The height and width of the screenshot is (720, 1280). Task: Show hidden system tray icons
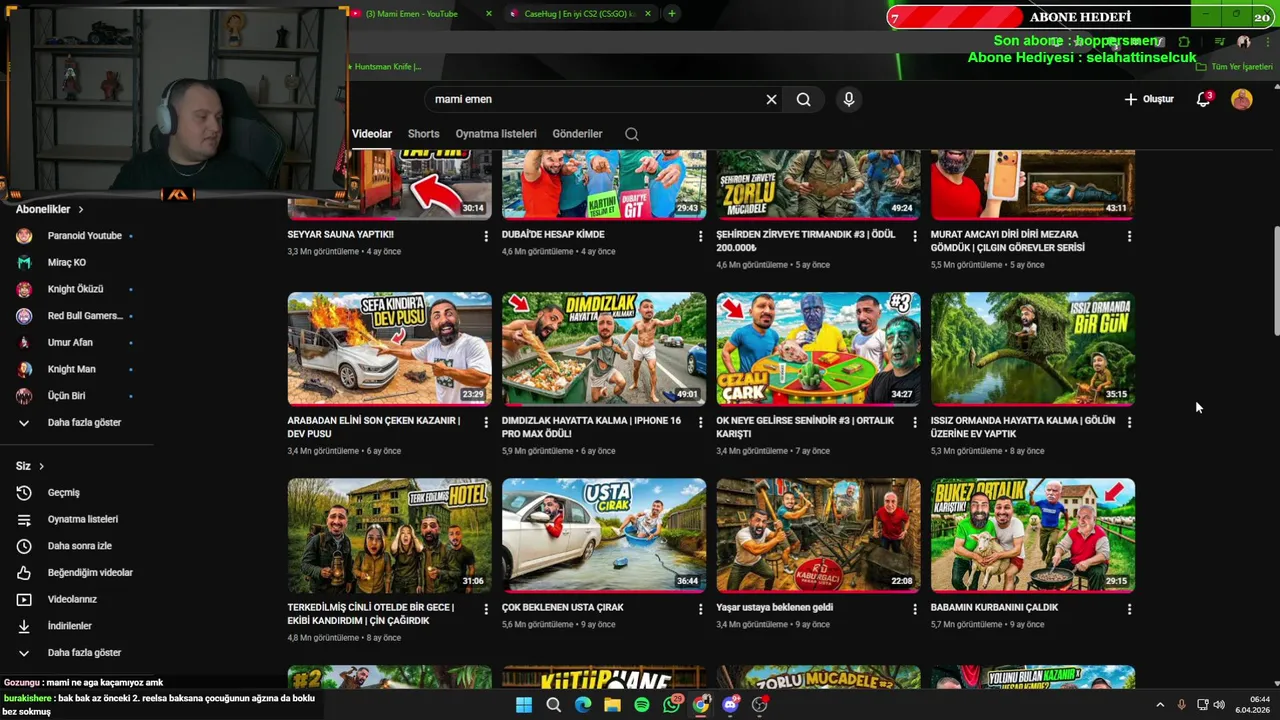click(1160, 705)
